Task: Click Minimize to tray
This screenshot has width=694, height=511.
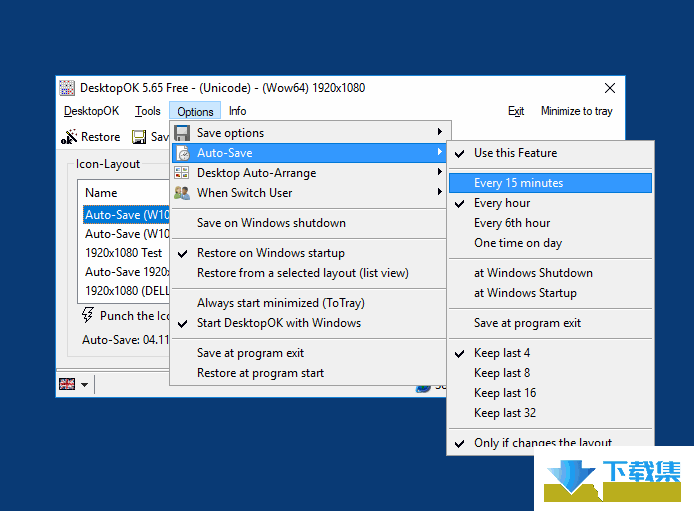Action: click(x=577, y=111)
